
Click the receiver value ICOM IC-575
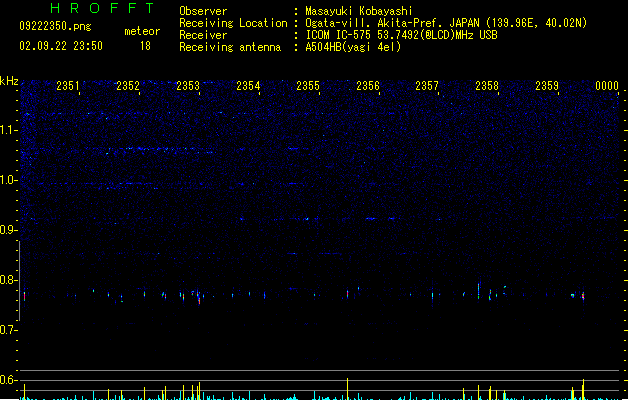(402, 35)
